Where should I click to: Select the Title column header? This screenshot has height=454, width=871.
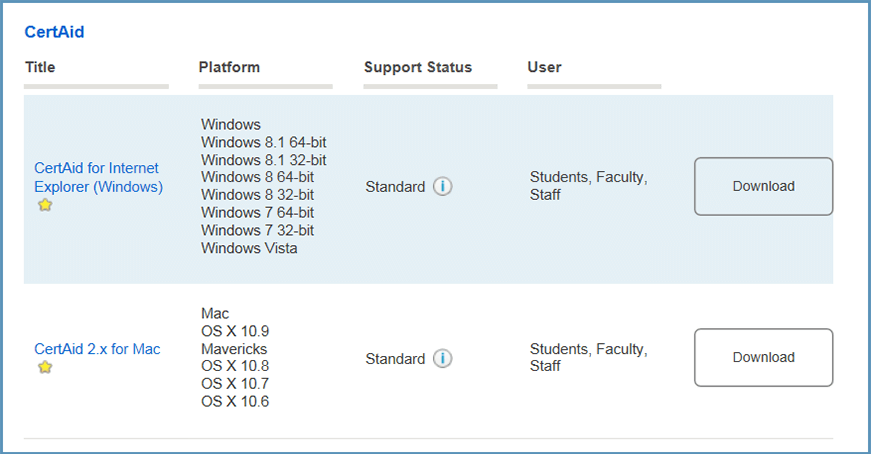pyautogui.click(x=40, y=67)
